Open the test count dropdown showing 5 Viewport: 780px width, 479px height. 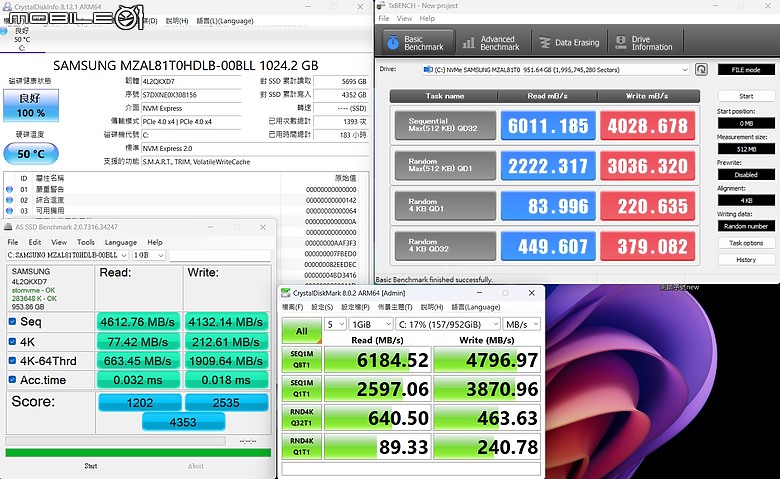point(335,324)
